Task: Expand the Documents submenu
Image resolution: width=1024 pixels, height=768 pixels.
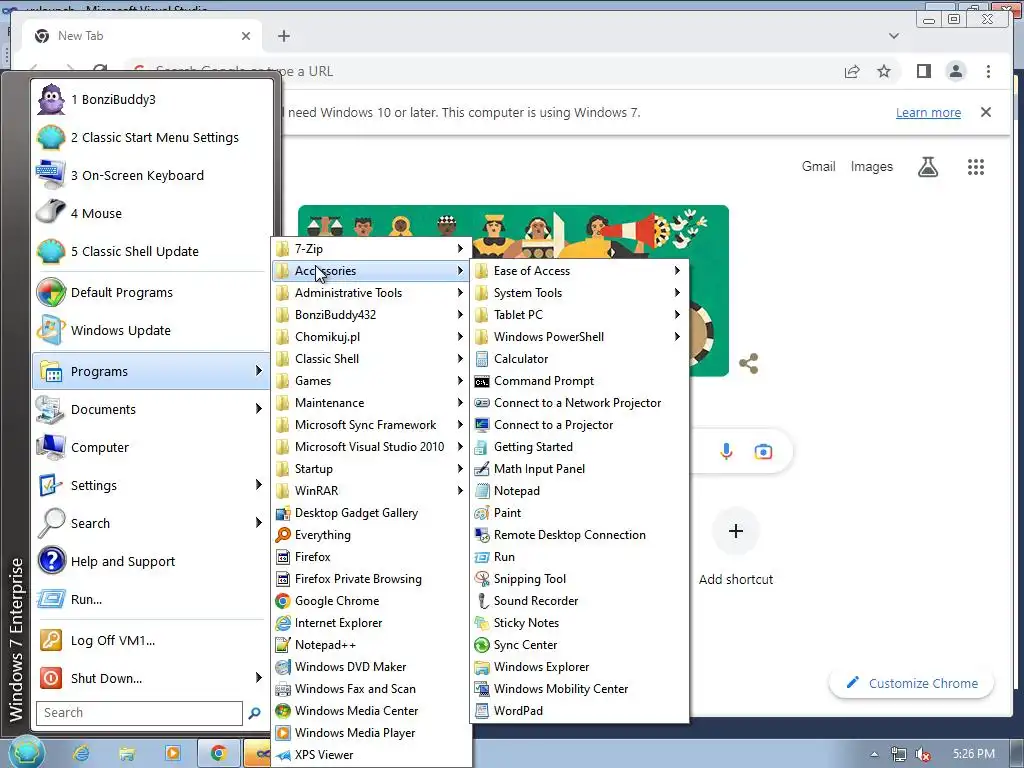Action: click(150, 409)
